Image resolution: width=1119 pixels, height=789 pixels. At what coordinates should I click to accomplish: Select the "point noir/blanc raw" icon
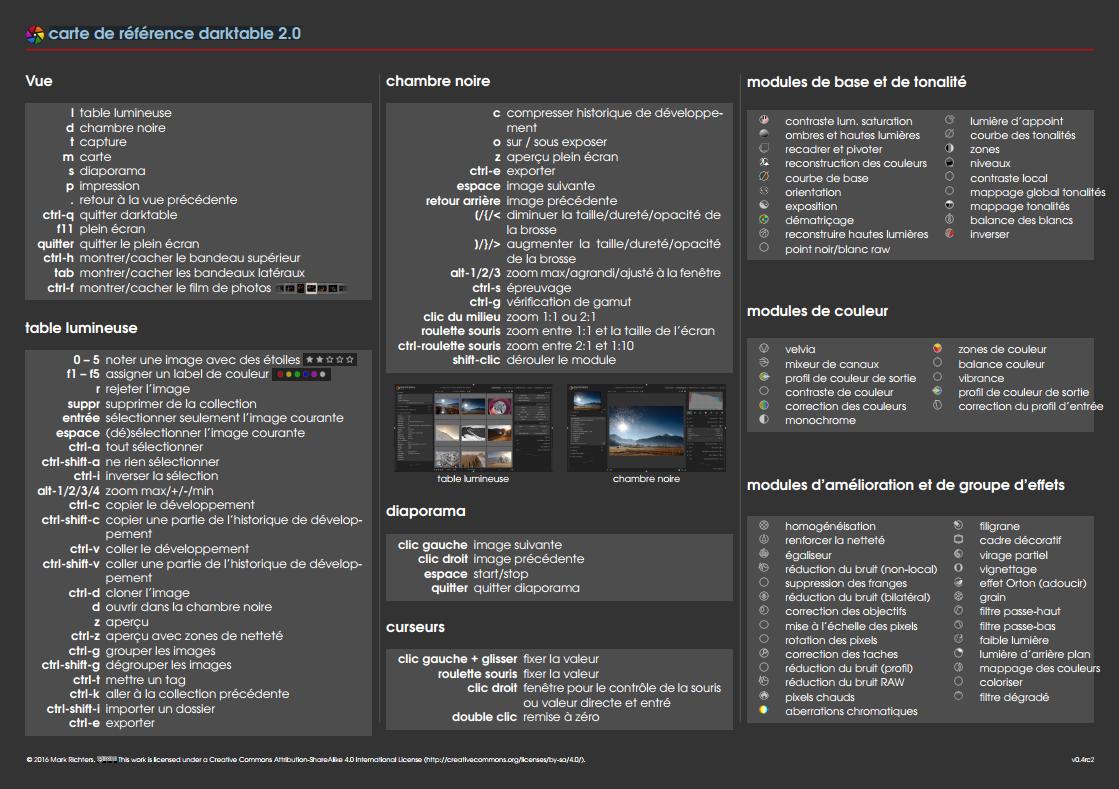764,248
